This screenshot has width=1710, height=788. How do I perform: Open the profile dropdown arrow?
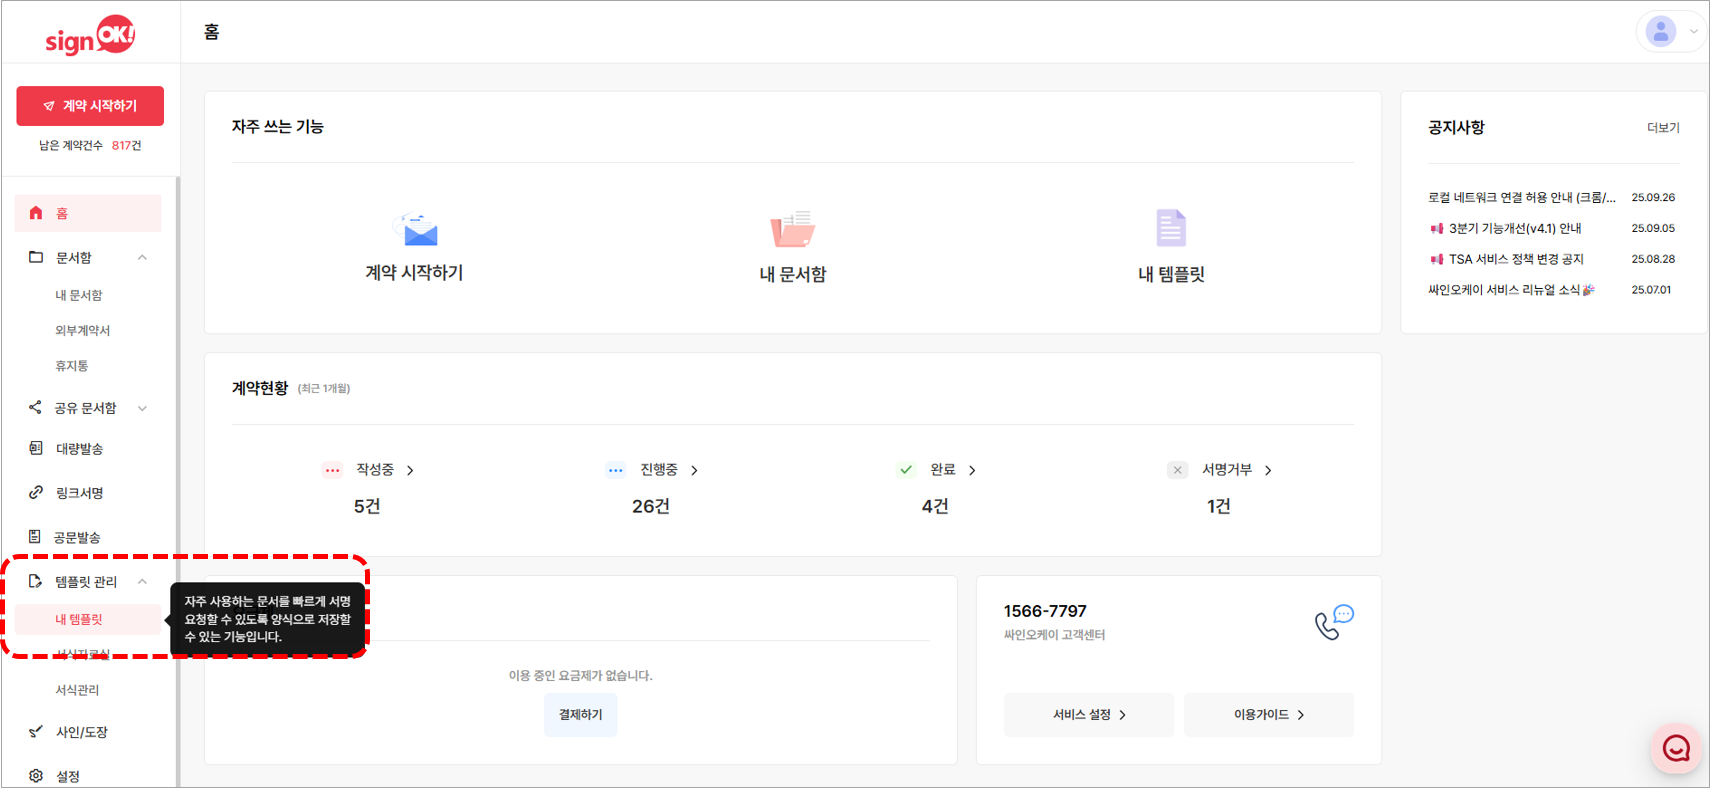1694,32
